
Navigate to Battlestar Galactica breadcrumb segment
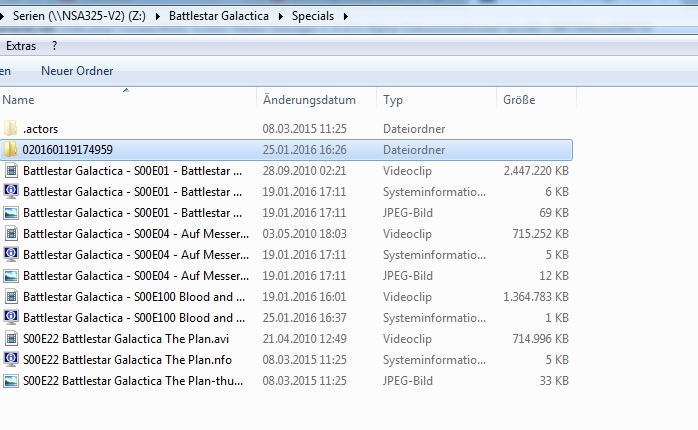point(219,16)
